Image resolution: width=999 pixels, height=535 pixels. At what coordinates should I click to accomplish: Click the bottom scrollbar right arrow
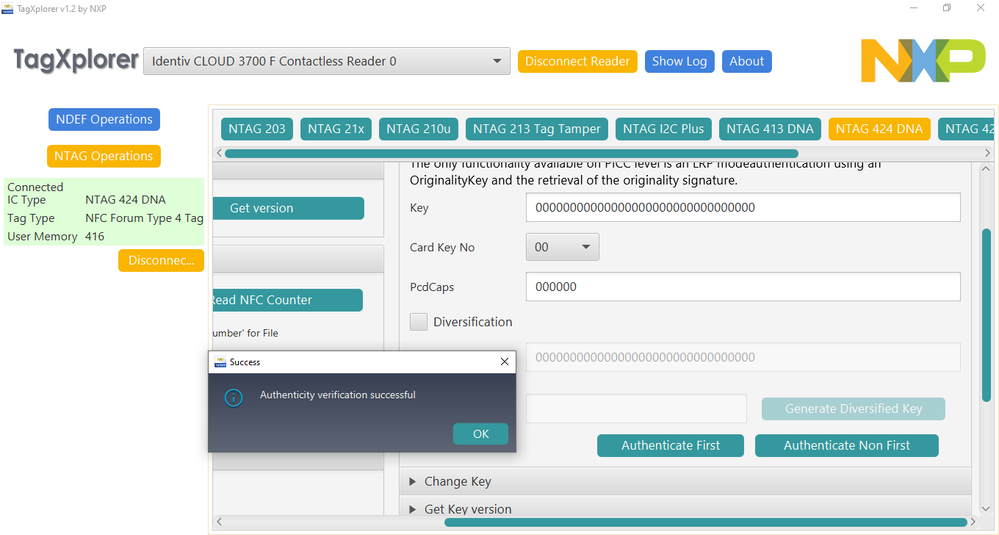(973, 522)
